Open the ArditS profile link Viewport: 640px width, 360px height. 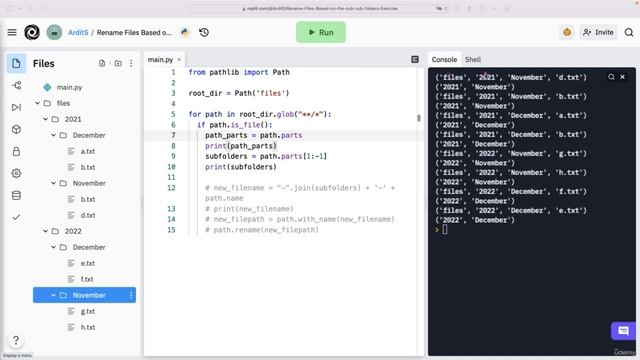pyautogui.click(x=78, y=32)
